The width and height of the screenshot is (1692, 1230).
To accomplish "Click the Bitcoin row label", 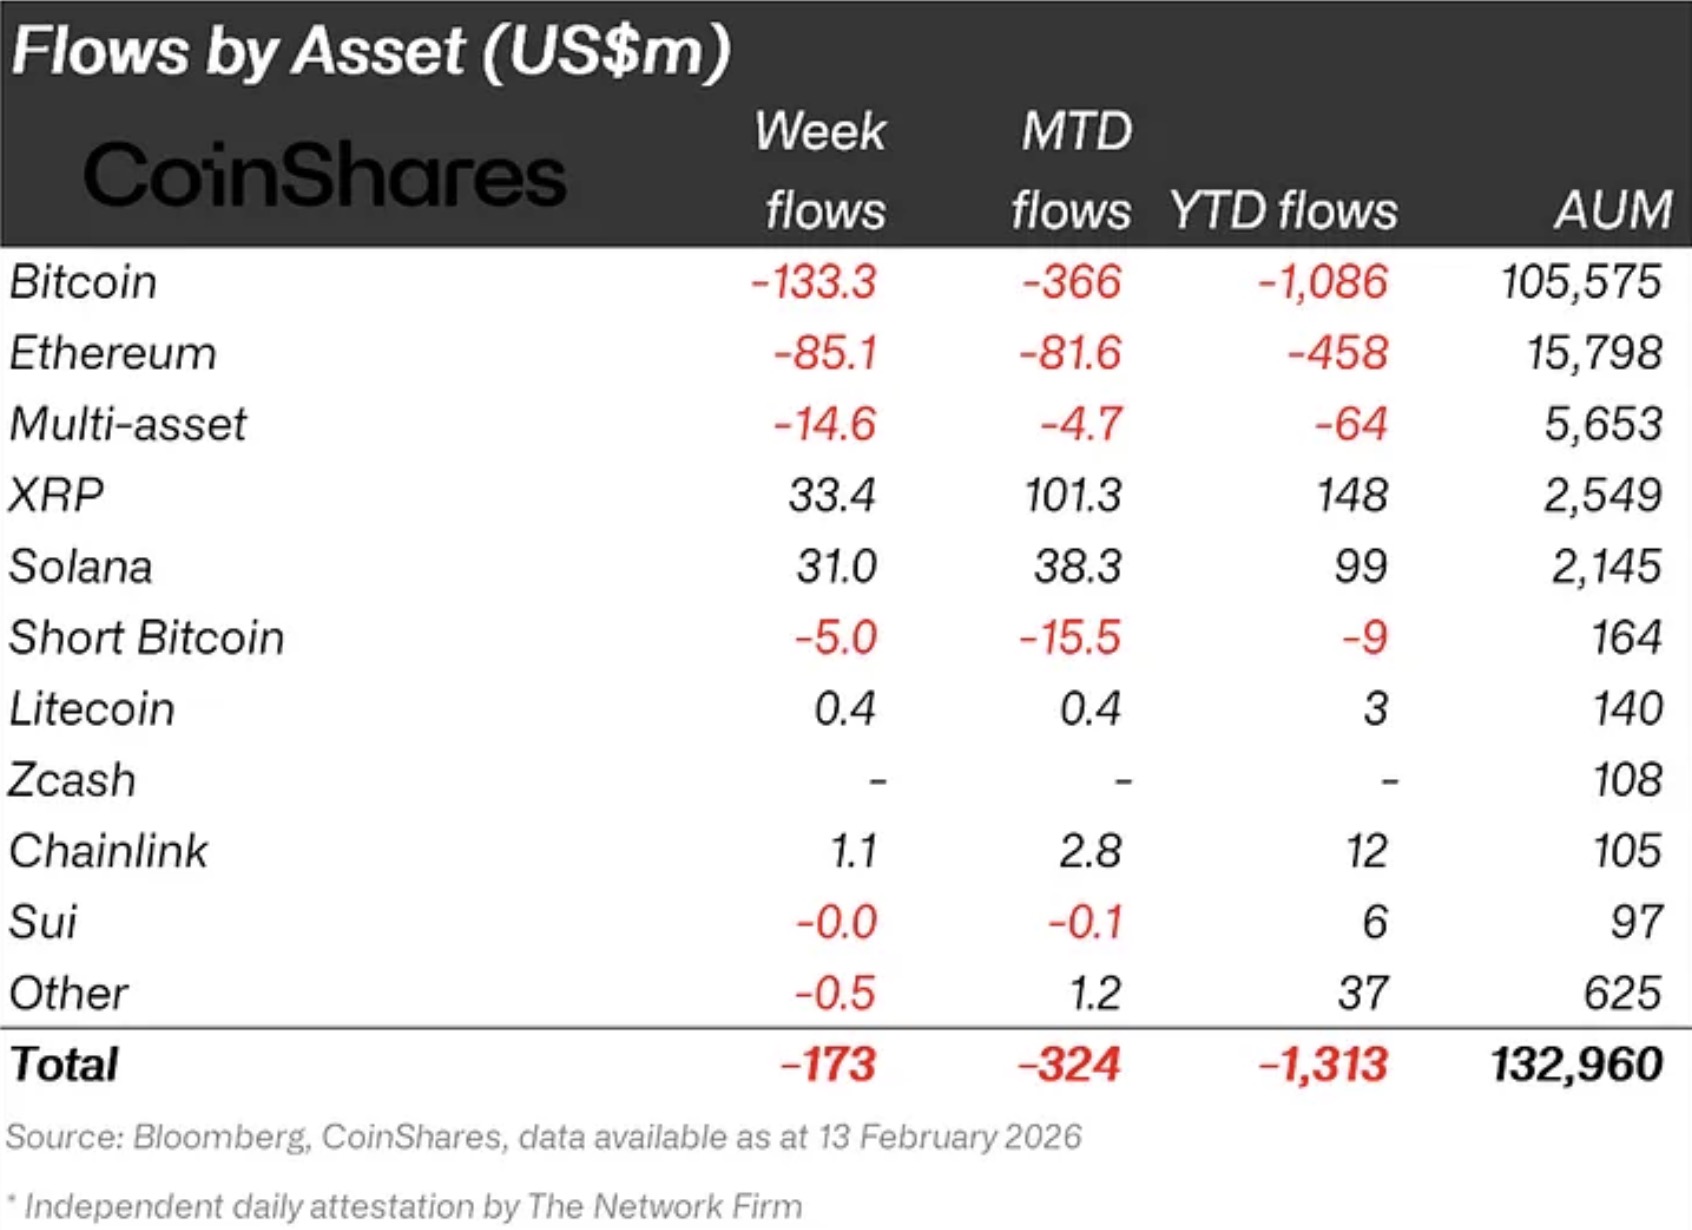I will (84, 282).
